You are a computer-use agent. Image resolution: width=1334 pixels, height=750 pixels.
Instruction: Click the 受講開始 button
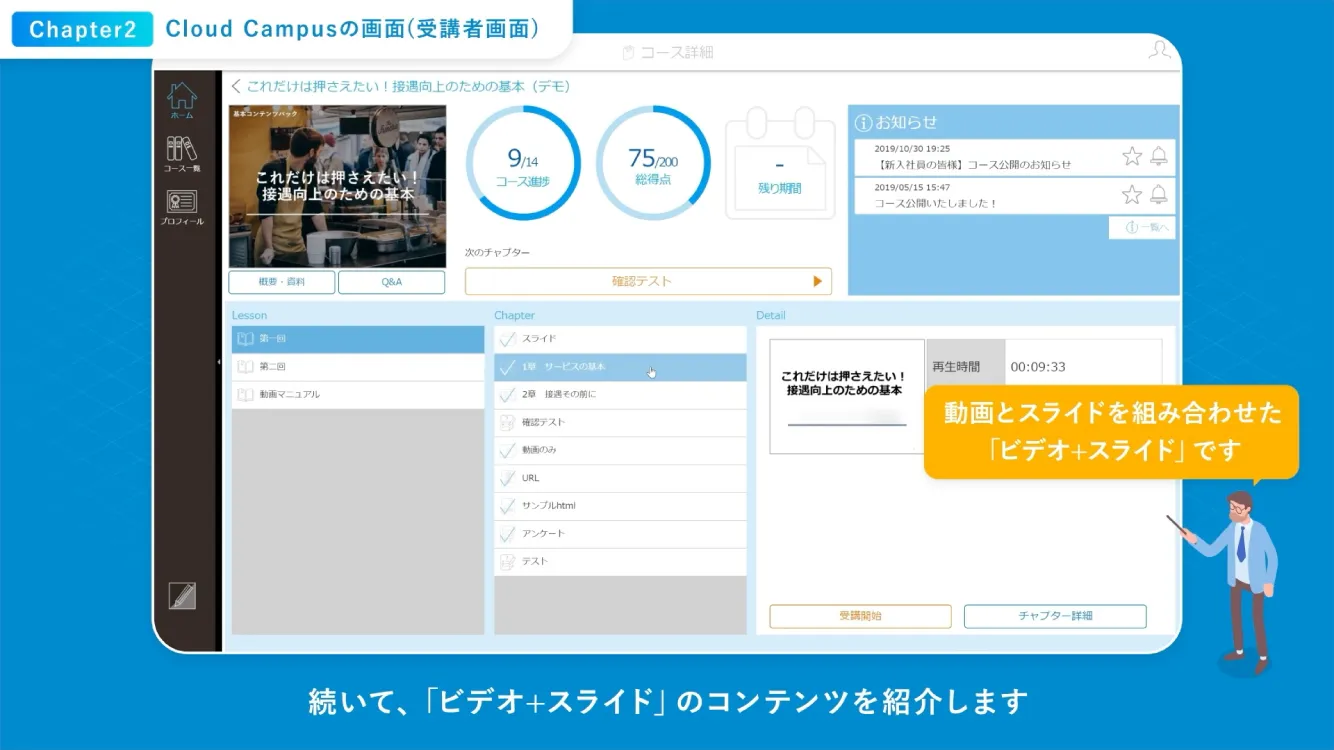(x=860, y=616)
